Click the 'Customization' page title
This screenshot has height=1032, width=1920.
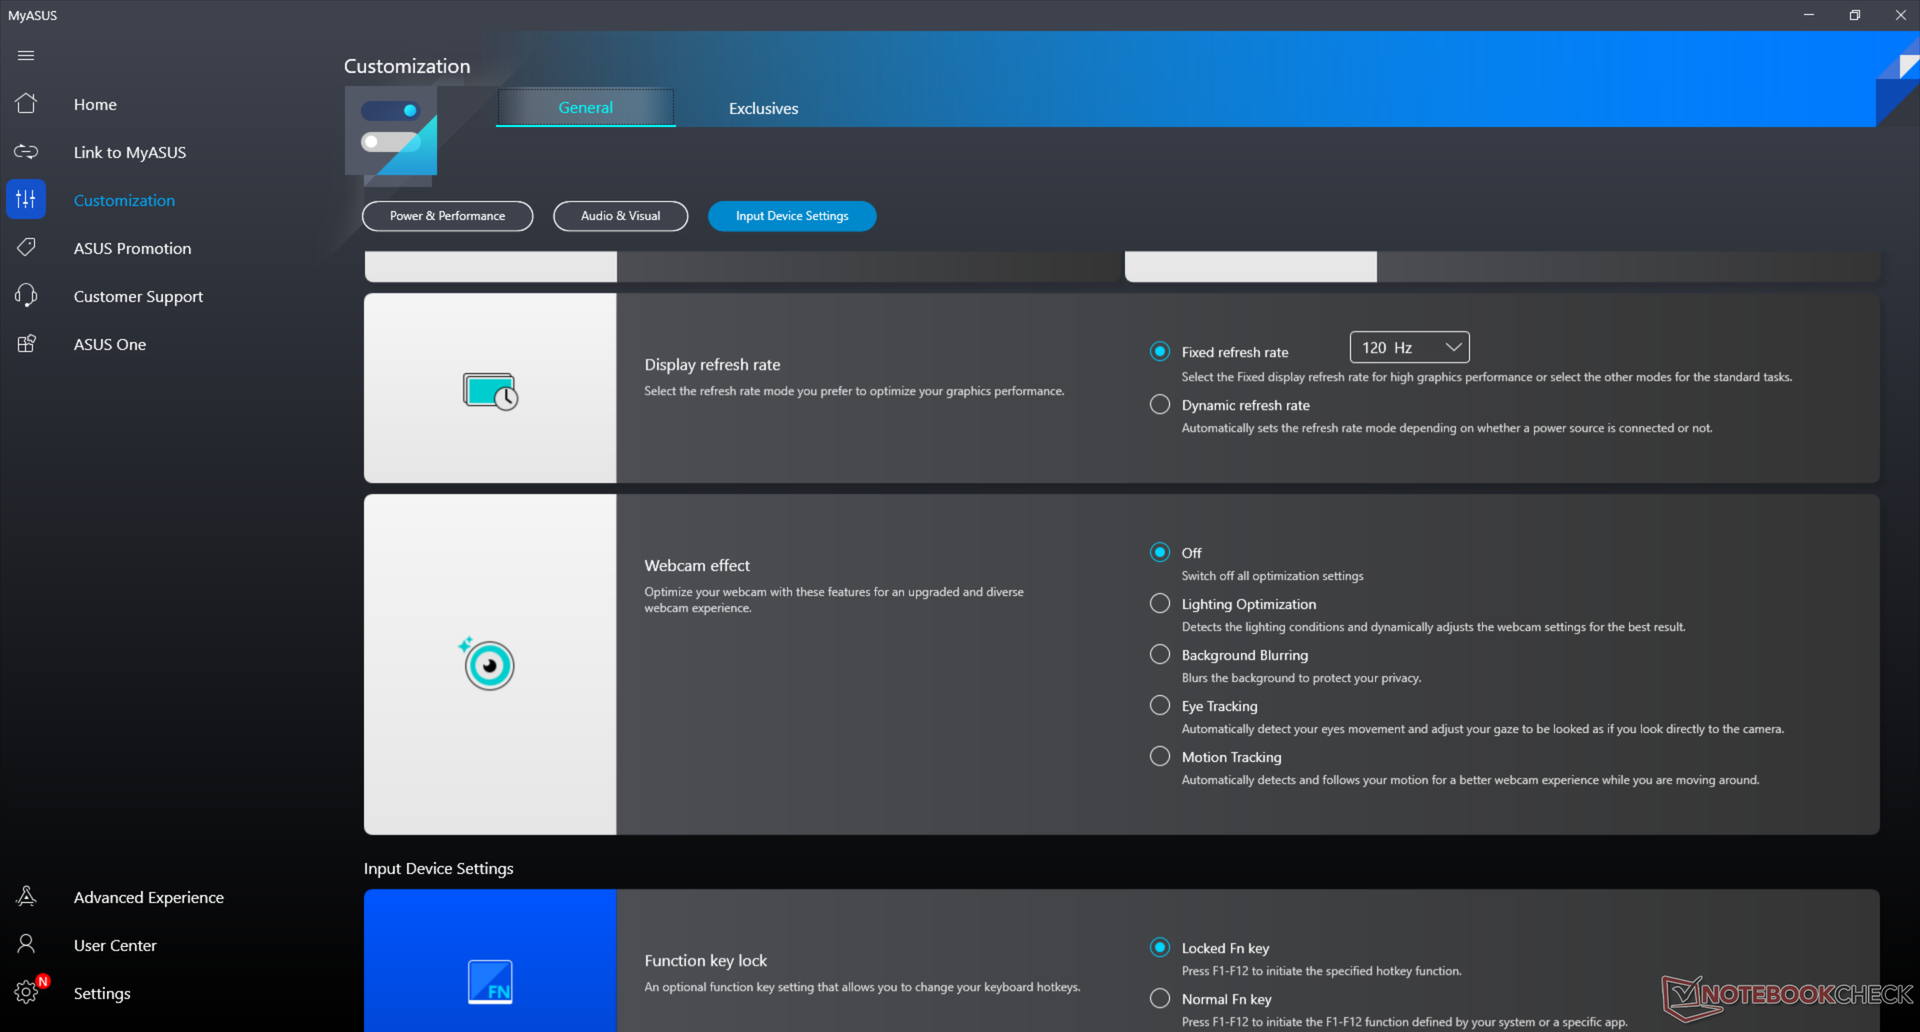coord(407,66)
